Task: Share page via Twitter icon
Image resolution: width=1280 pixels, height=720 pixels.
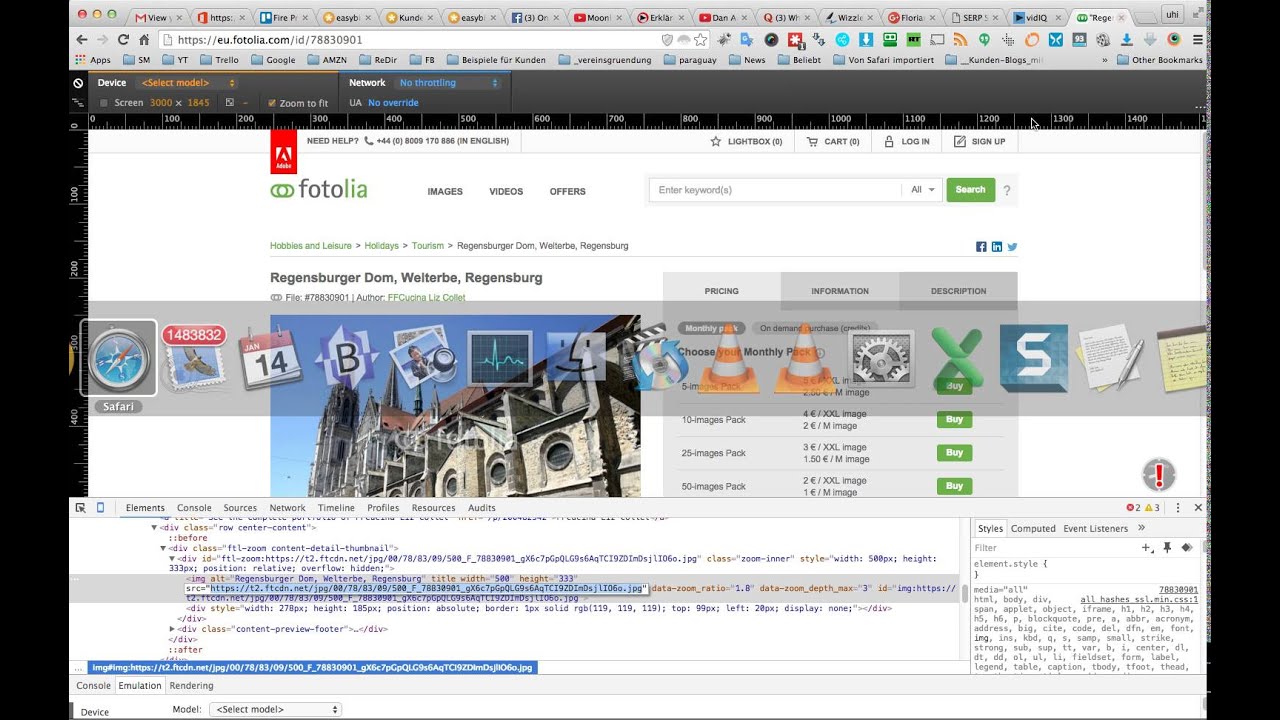Action: pyautogui.click(x=1012, y=247)
